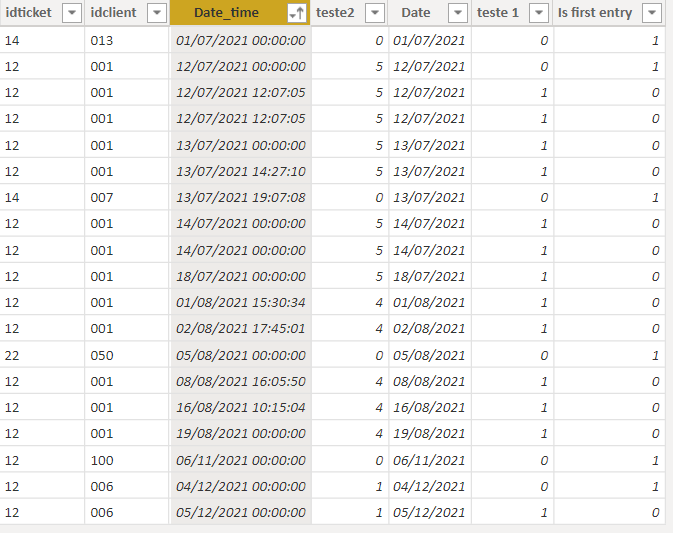
Task: Click the Date_time cell 16/08/2021 10:15:04
Action: pos(241,407)
